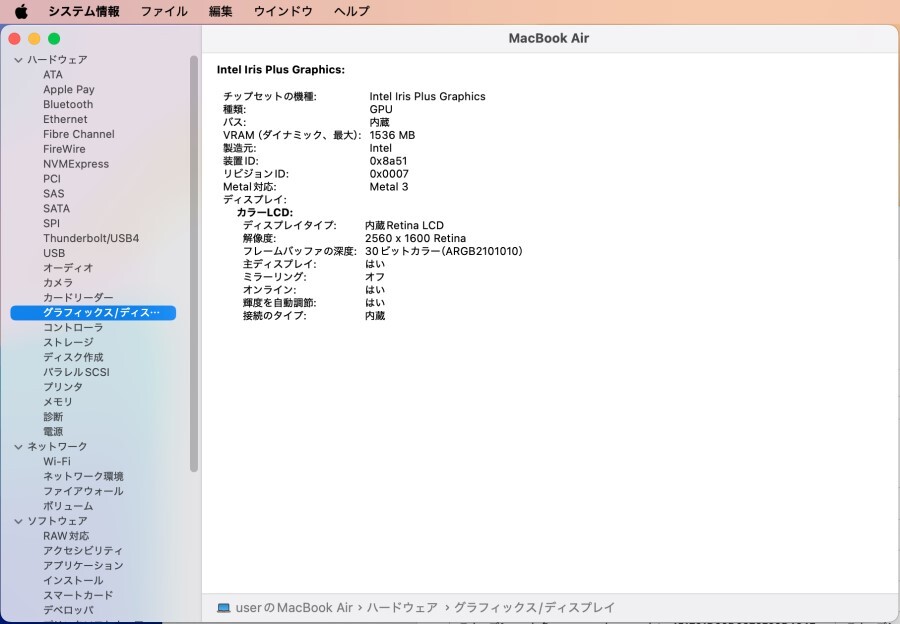Select スマートカード in the sidebar
The image size is (900, 624).
pos(78,596)
